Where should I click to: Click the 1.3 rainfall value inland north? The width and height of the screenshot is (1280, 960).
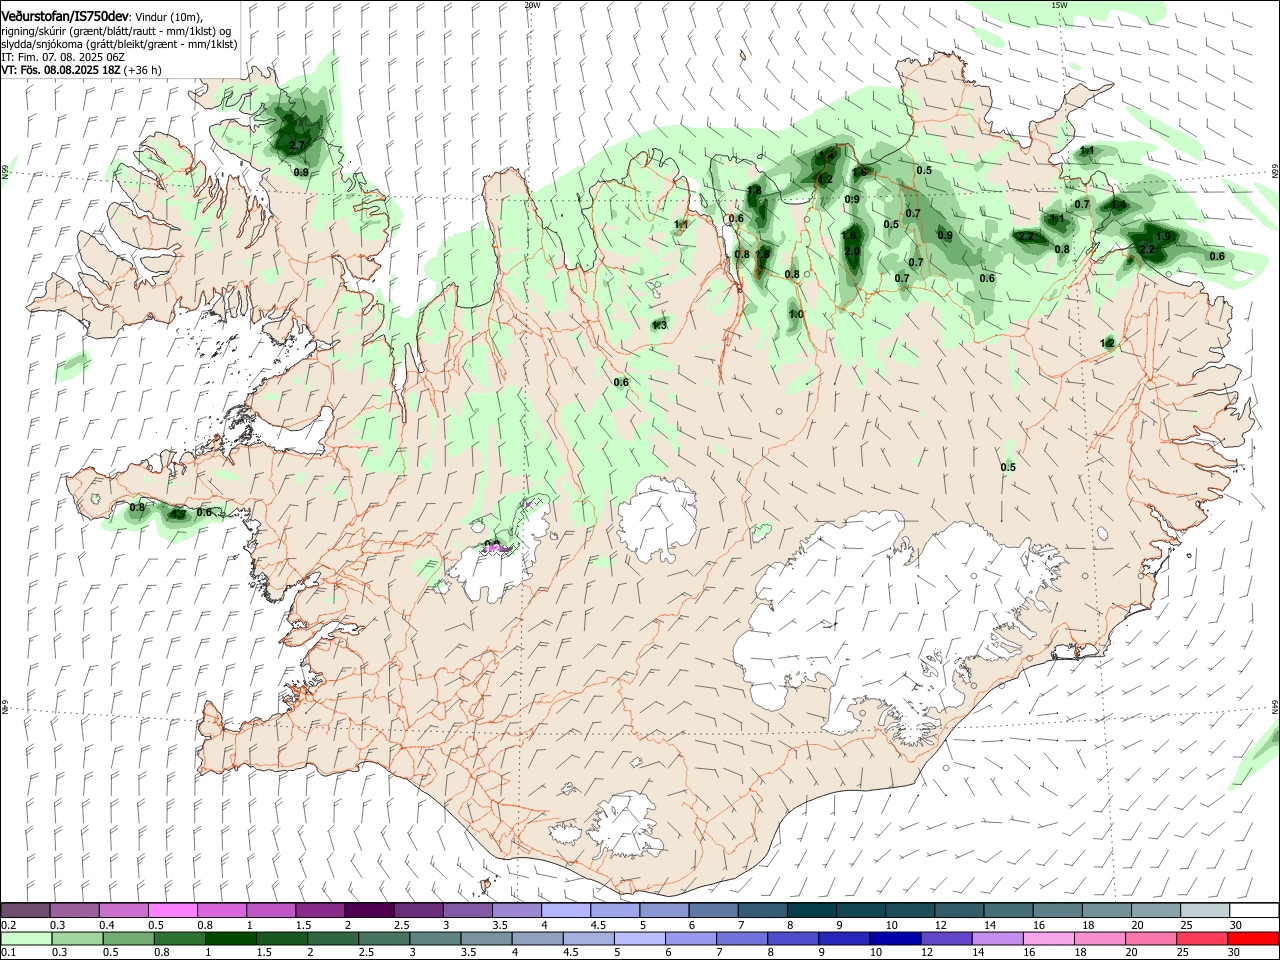pyautogui.click(x=659, y=324)
